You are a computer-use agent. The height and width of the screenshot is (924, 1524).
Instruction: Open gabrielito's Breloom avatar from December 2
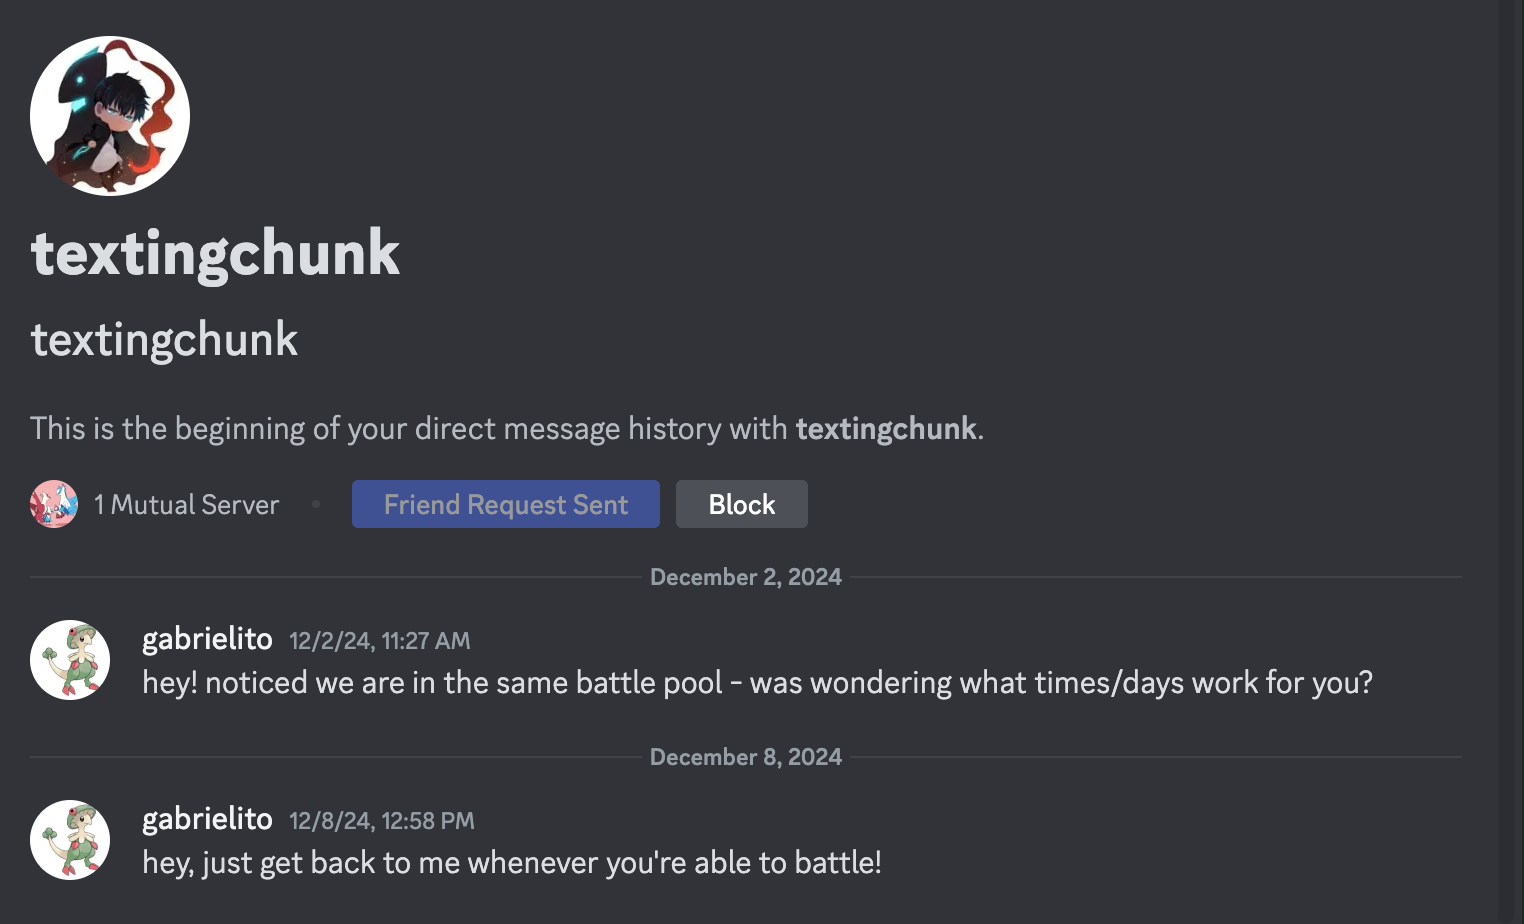coord(69,660)
